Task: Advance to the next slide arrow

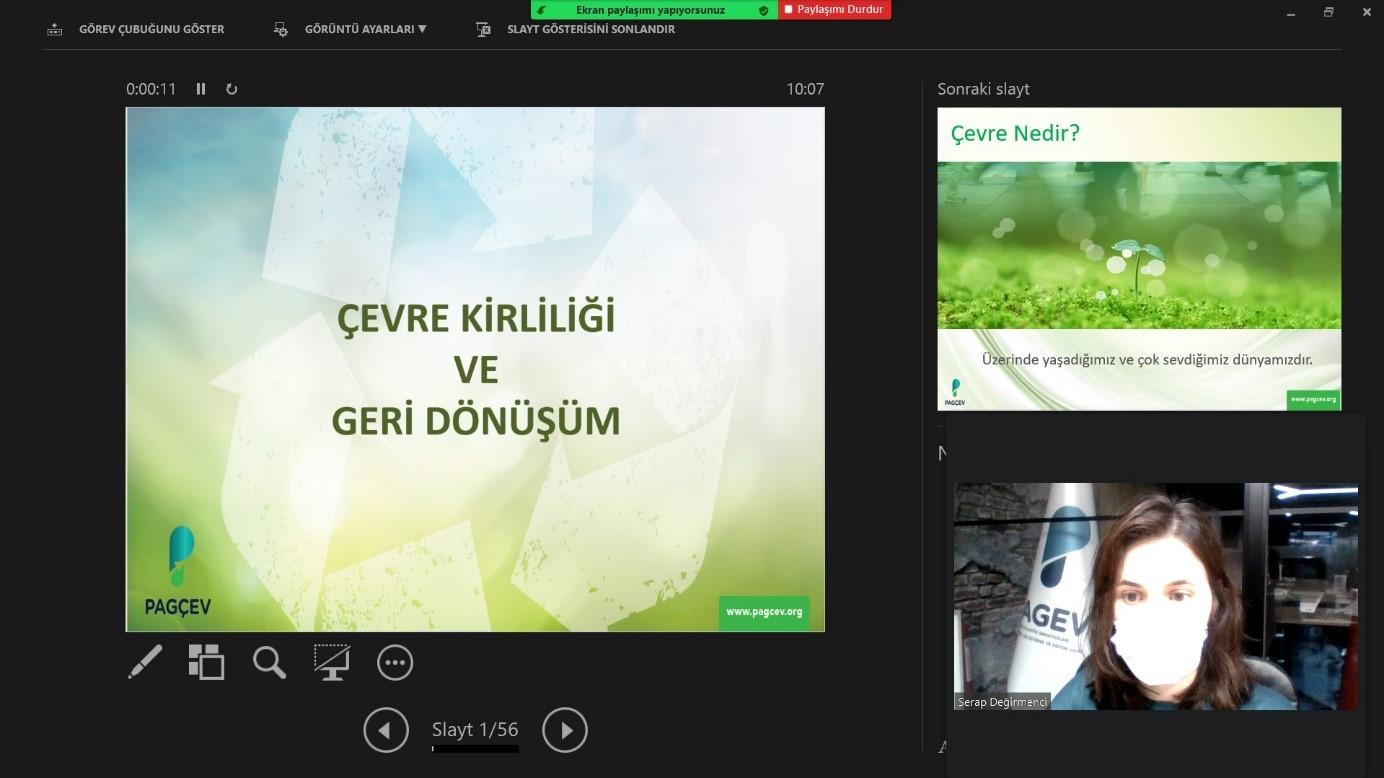Action: [564, 730]
